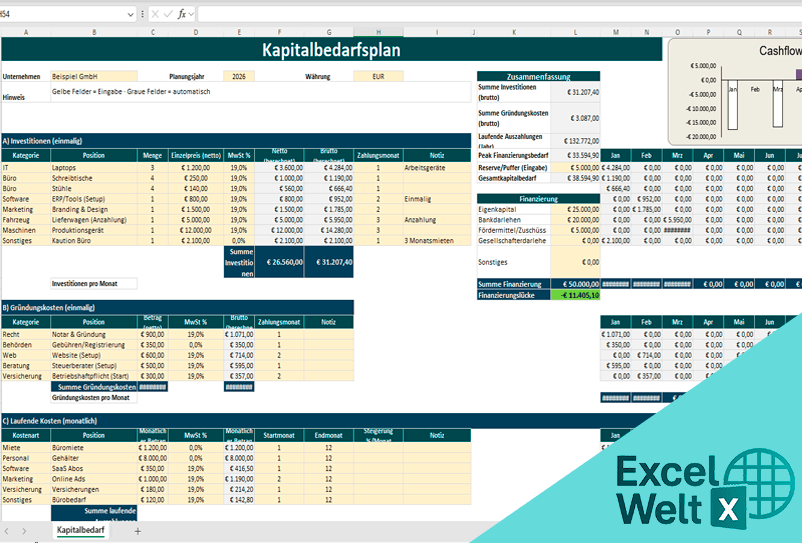Click the C) Laufende Kosten (monatlich) header

tap(331, 421)
